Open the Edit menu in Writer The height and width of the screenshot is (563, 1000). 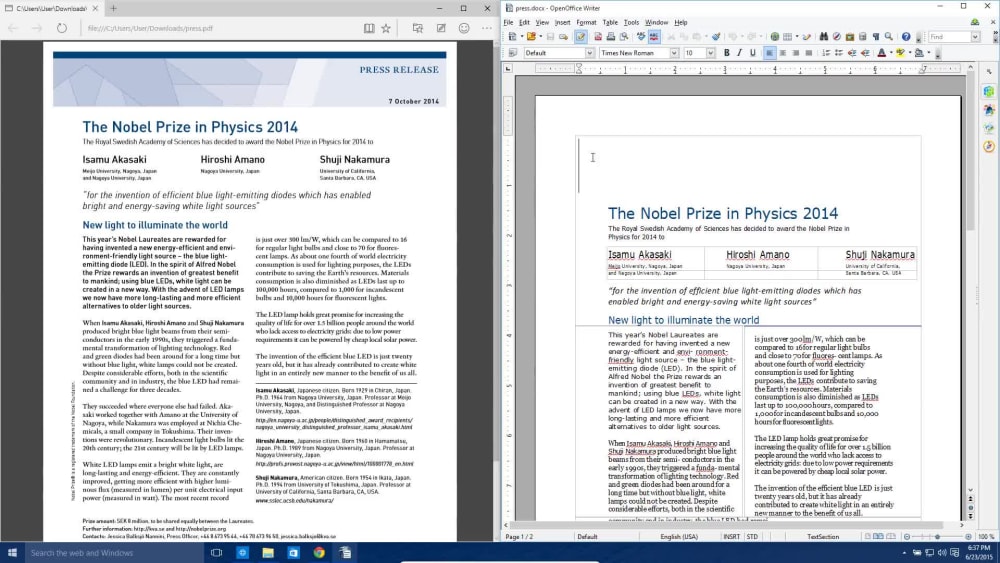click(x=524, y=22)
